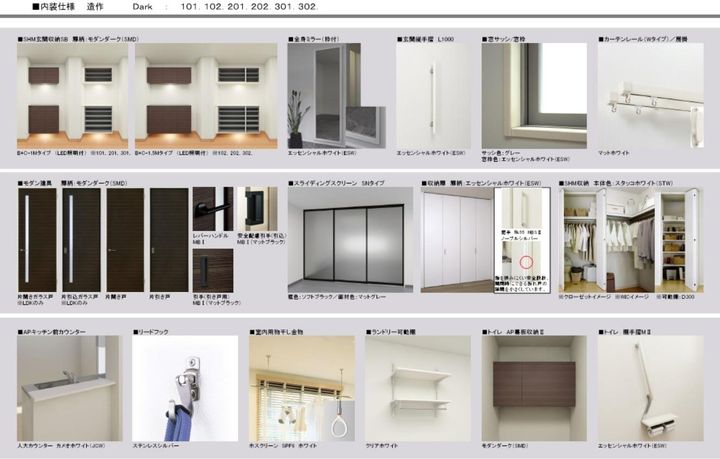Click the curtain rail W-type image

coord(650,96)
